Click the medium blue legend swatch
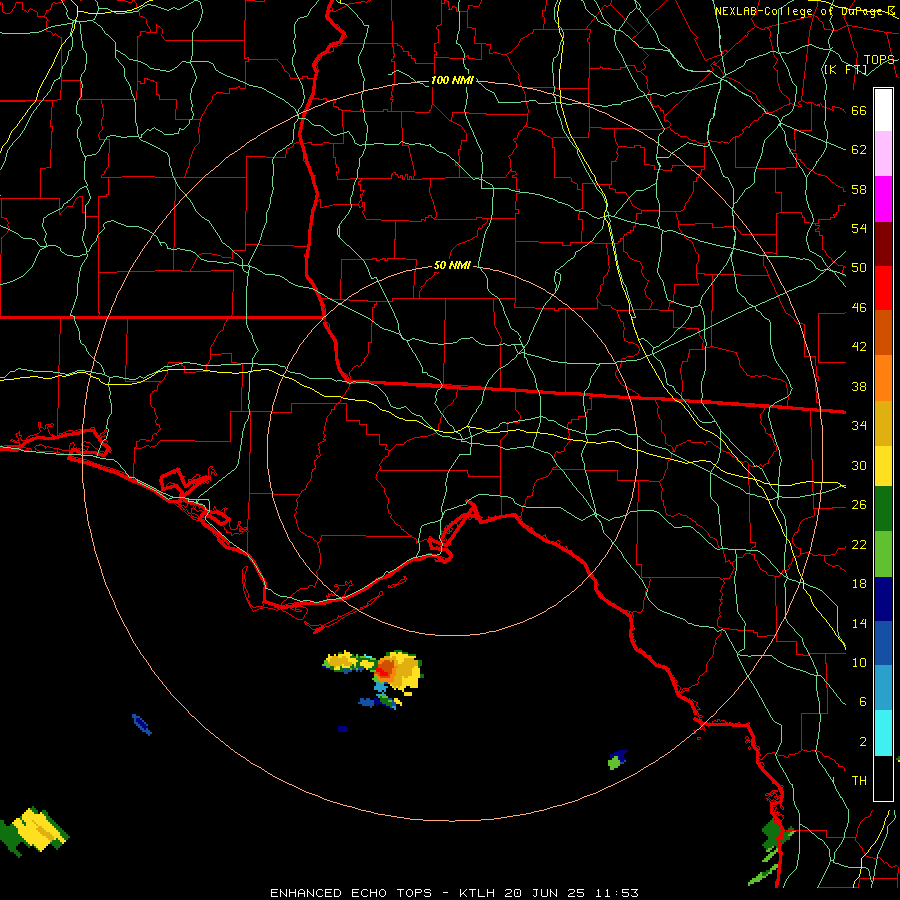The image size is (900, 900). coord(883,643)
